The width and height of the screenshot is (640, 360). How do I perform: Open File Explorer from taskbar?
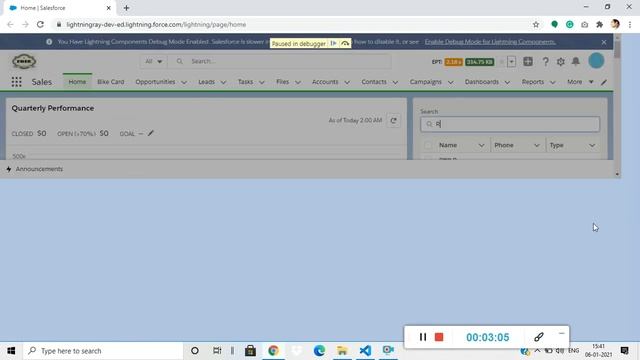[x=342, y=351]
